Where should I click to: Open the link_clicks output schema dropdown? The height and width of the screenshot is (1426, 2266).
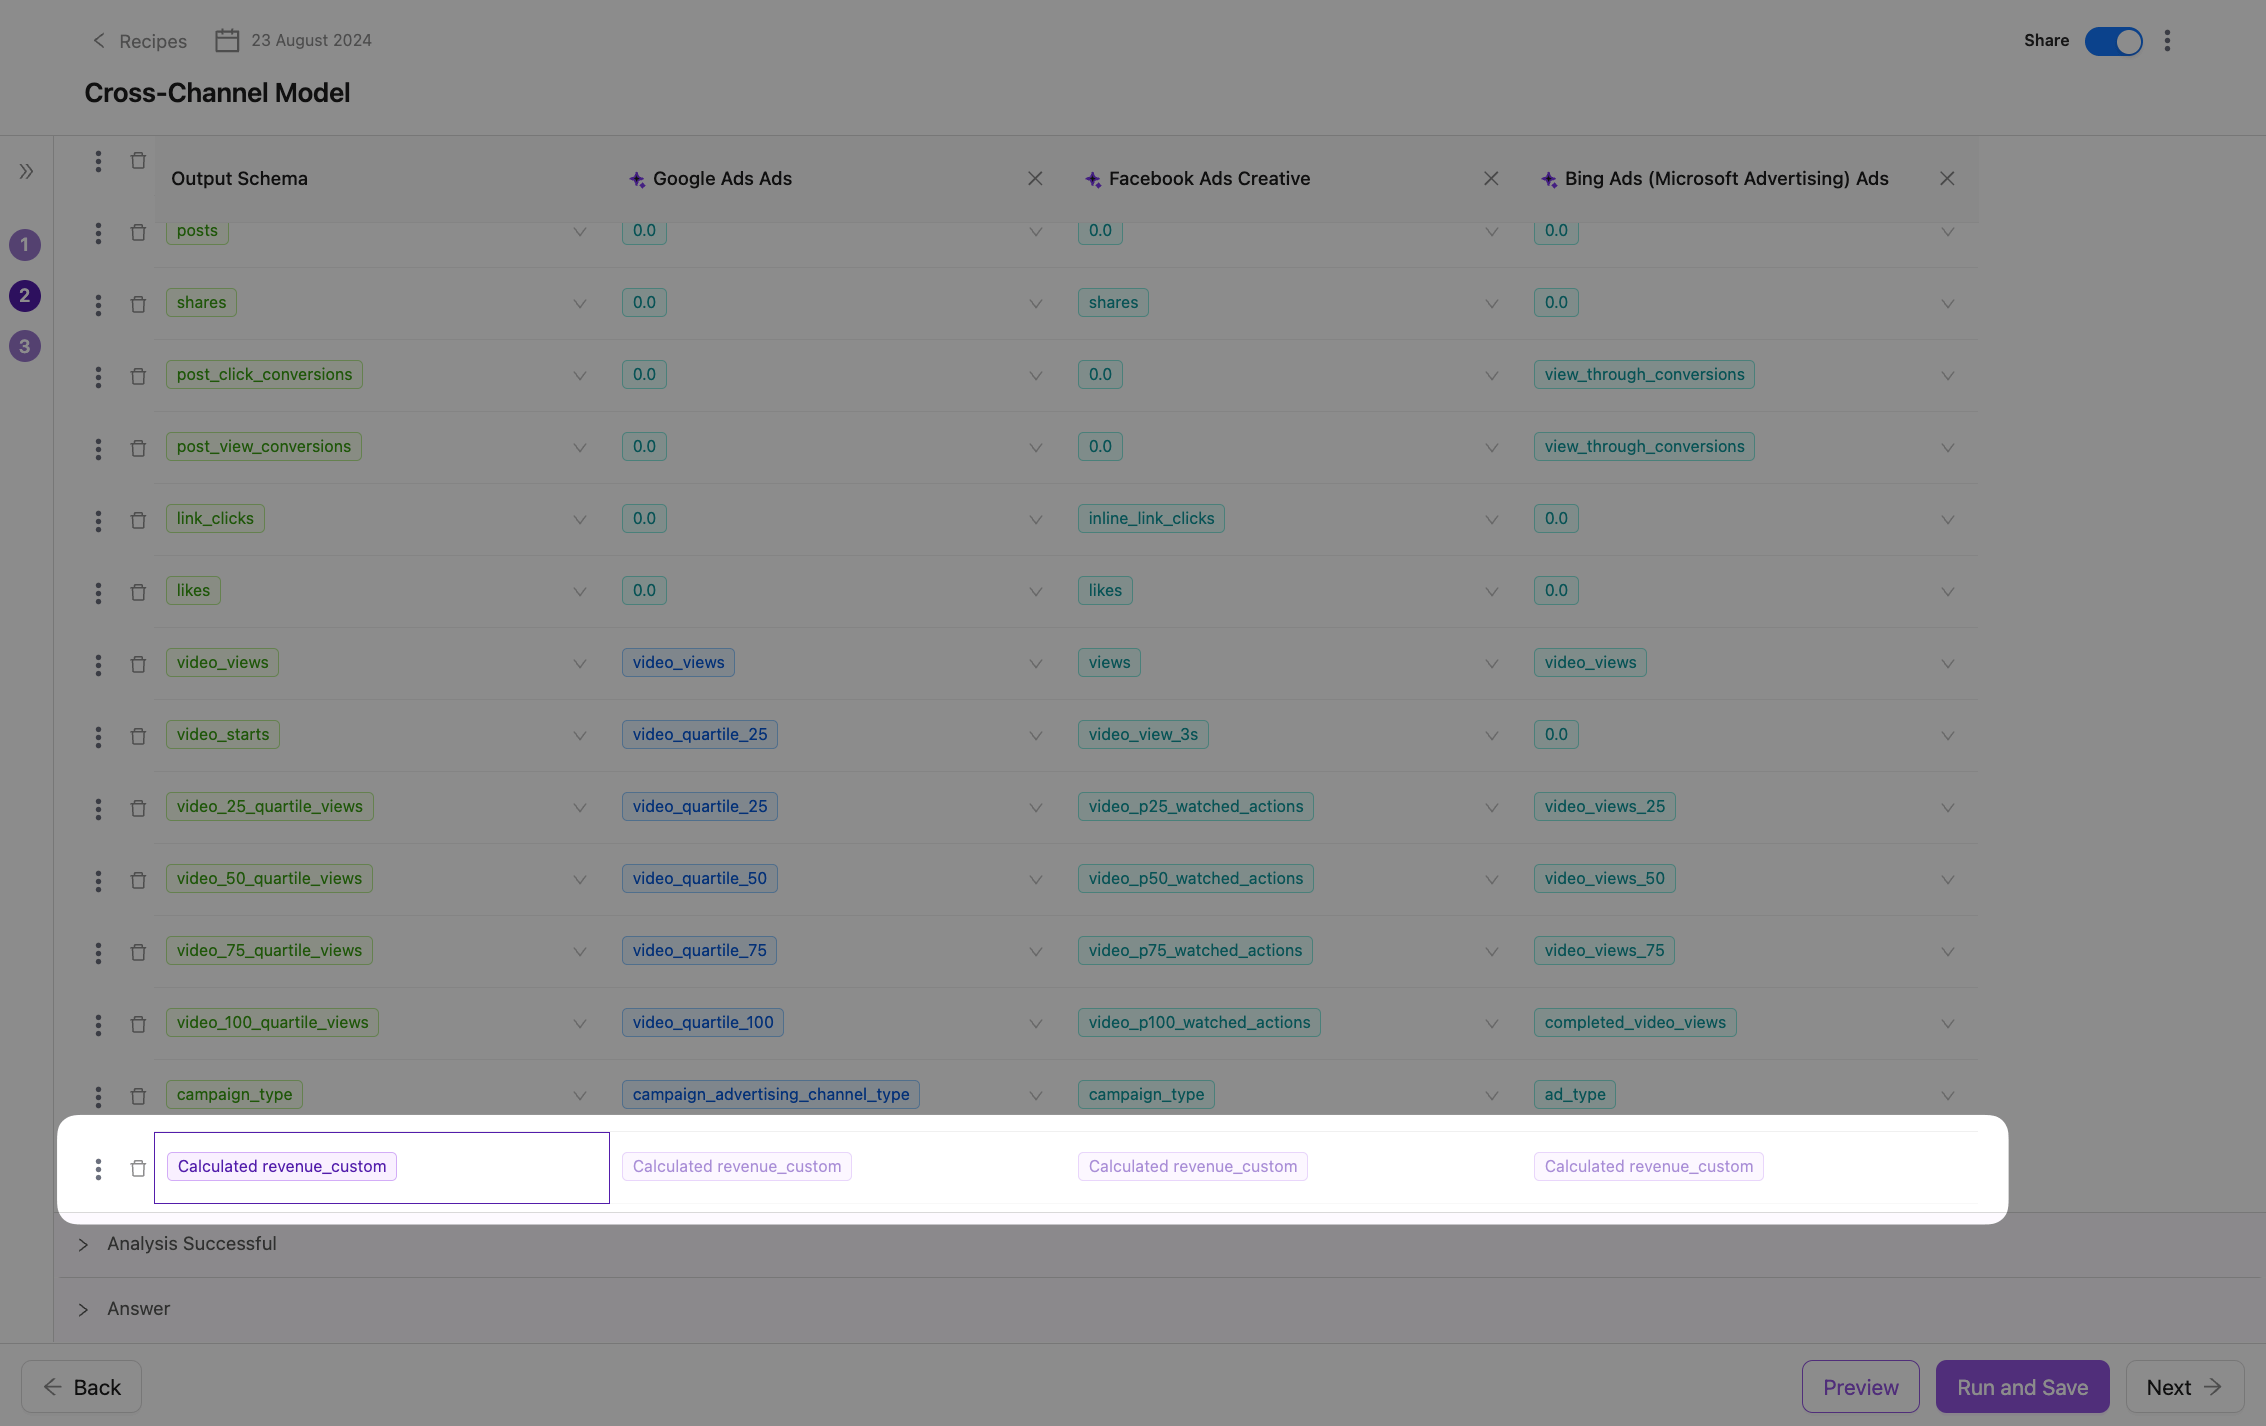tap(579, 520)
